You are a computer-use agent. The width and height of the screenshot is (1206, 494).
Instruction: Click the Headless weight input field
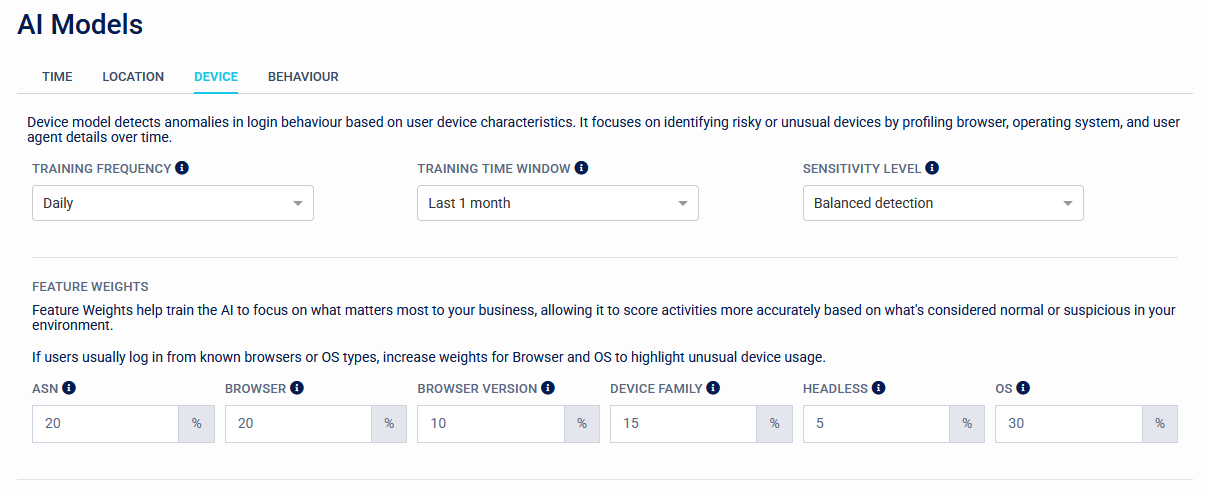coord(876,424)
